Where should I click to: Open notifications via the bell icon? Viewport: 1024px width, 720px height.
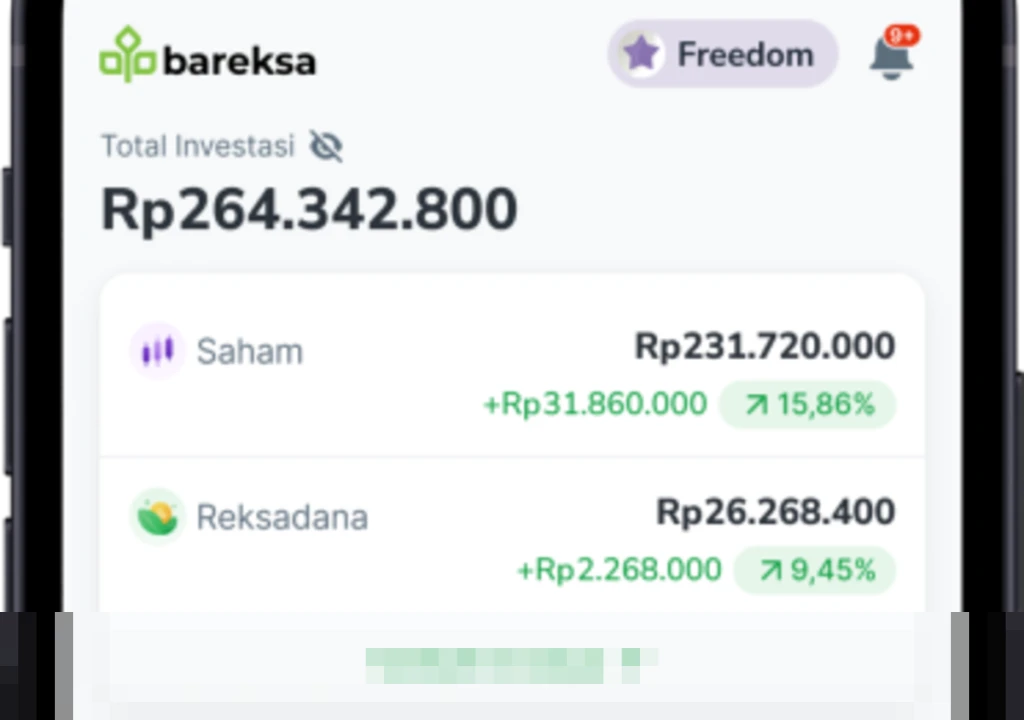click(x=890, y=58)
